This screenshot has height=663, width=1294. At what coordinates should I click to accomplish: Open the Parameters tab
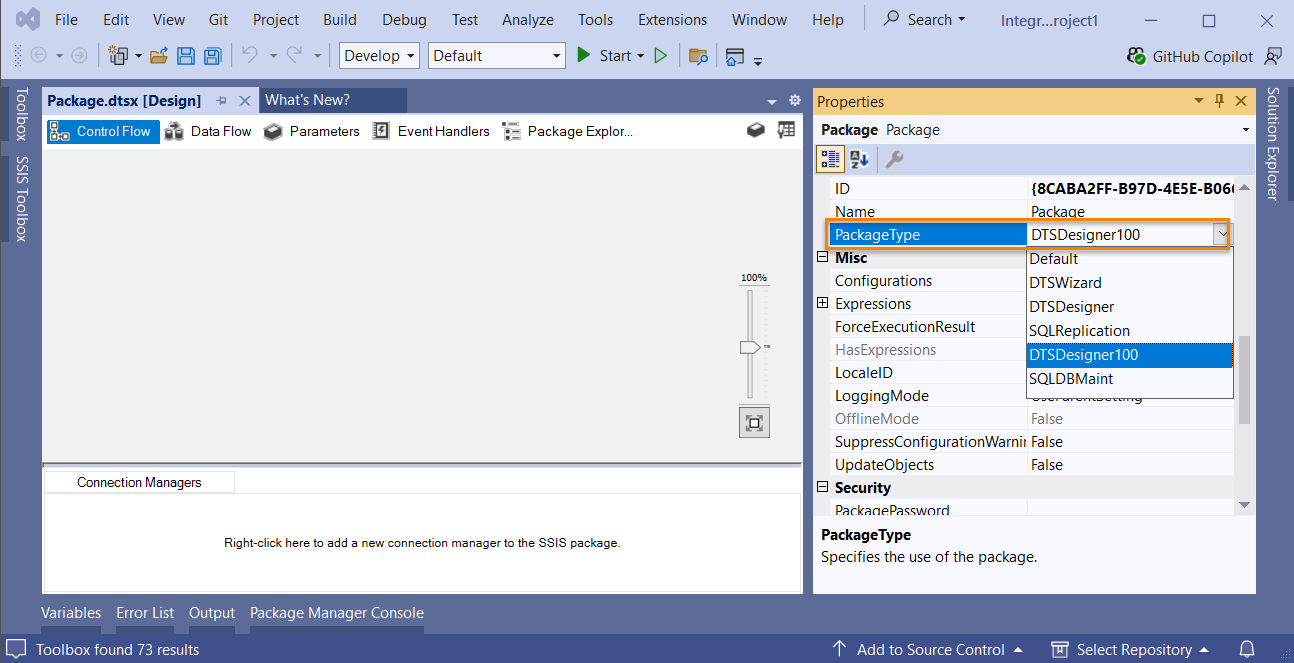[x=311, y=131]
